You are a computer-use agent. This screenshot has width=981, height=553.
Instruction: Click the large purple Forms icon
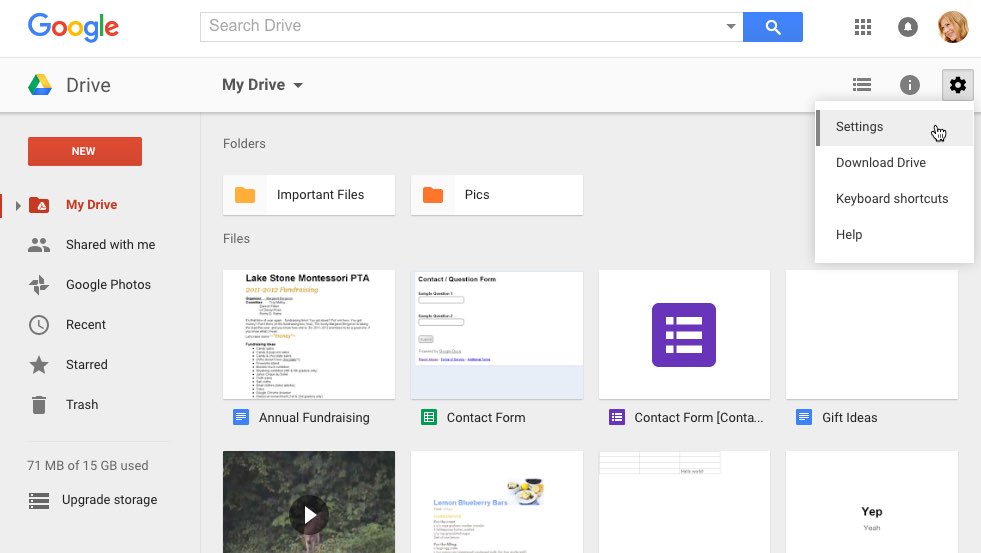tap(684, 335)
